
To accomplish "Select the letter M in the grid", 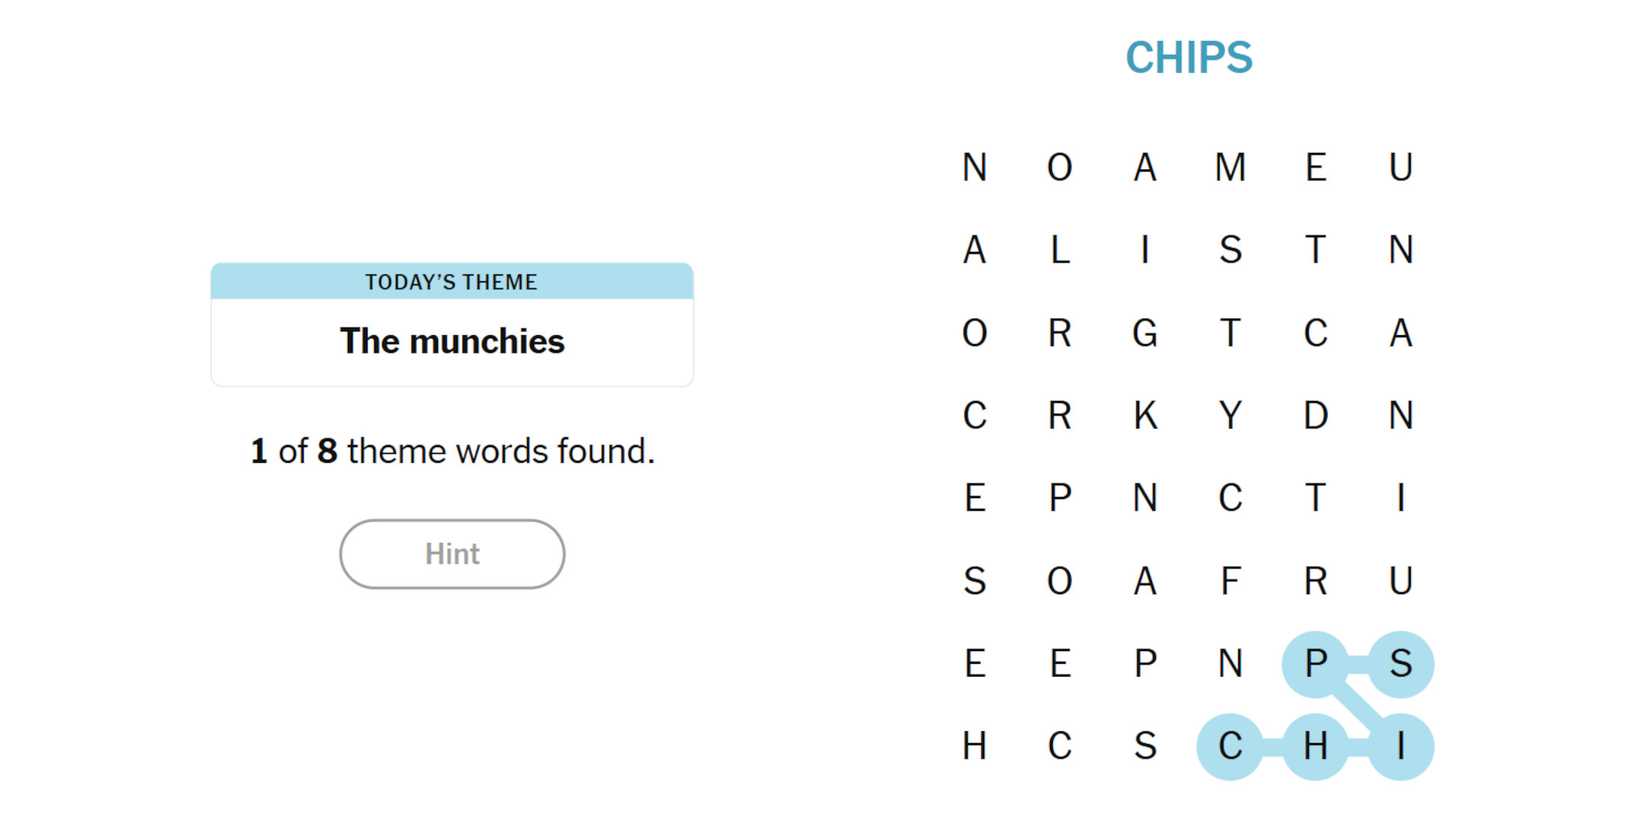I will click(x=1230, y=167).
